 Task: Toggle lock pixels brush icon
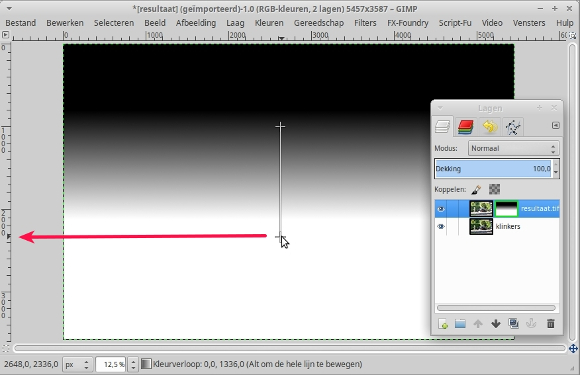(x=476, y=190)
